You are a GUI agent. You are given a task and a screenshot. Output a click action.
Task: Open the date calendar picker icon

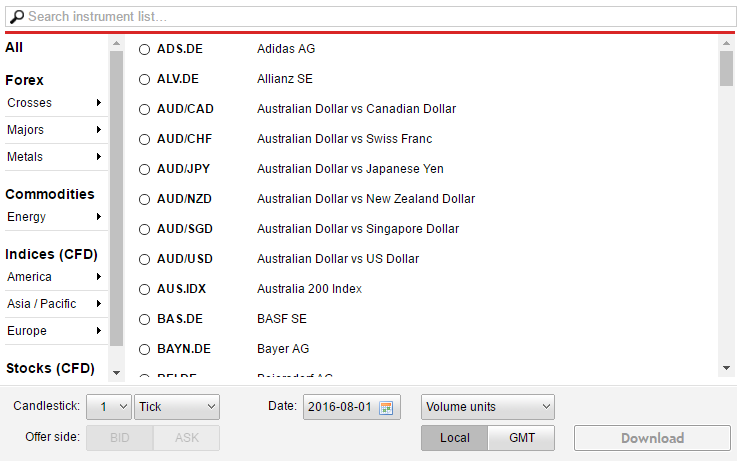click(386, 407)
